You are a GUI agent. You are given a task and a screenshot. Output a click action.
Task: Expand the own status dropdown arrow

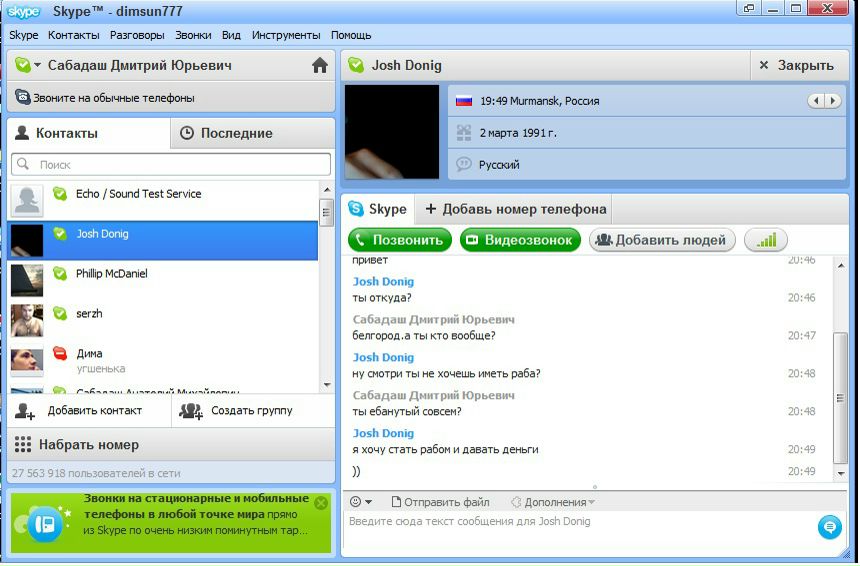click(37, 66)
